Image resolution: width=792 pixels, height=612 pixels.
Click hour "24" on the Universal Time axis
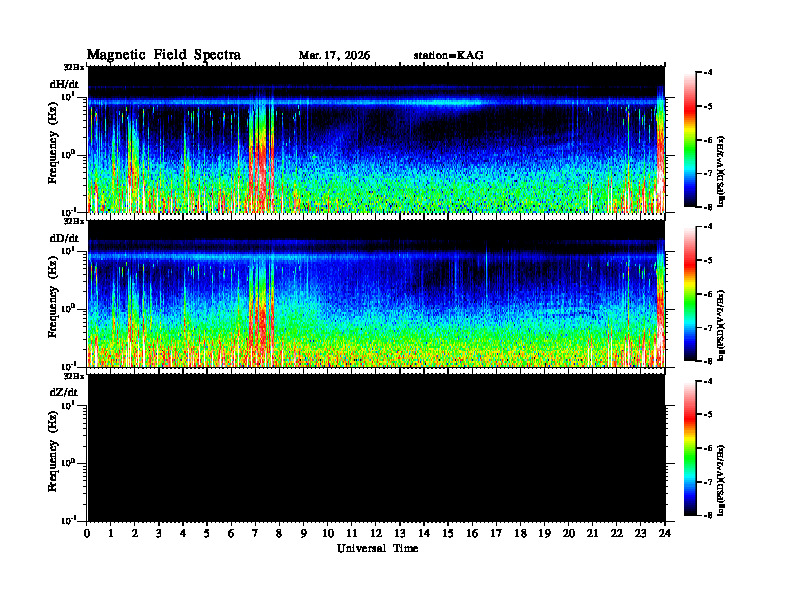[665, 534]
